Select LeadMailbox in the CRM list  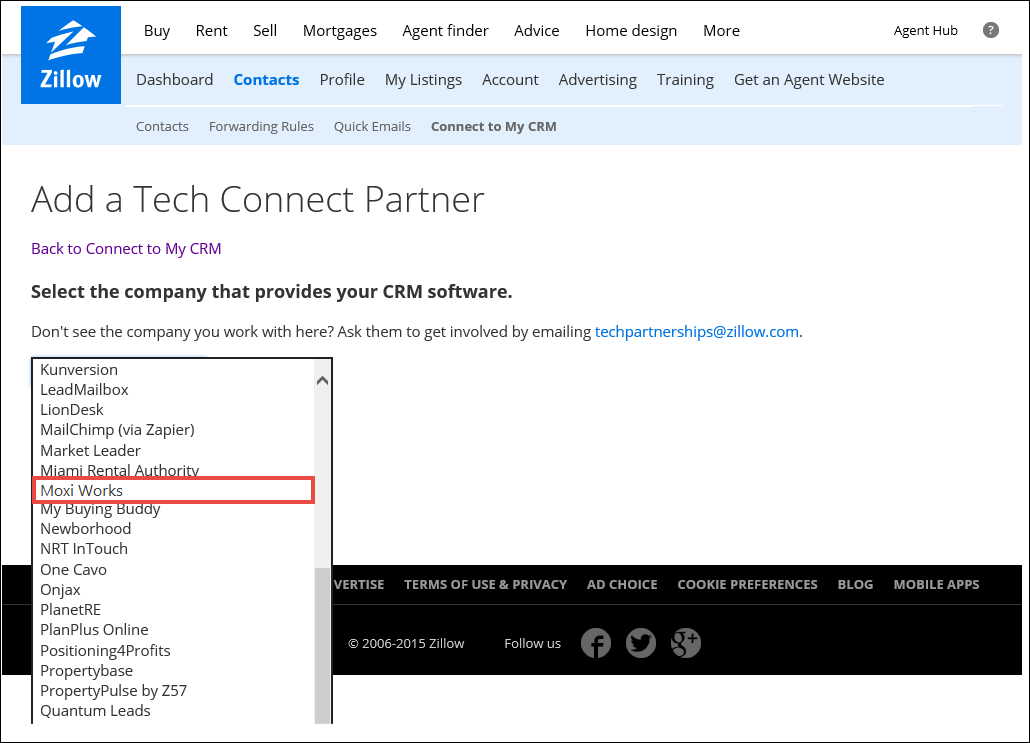pos(174,390)
